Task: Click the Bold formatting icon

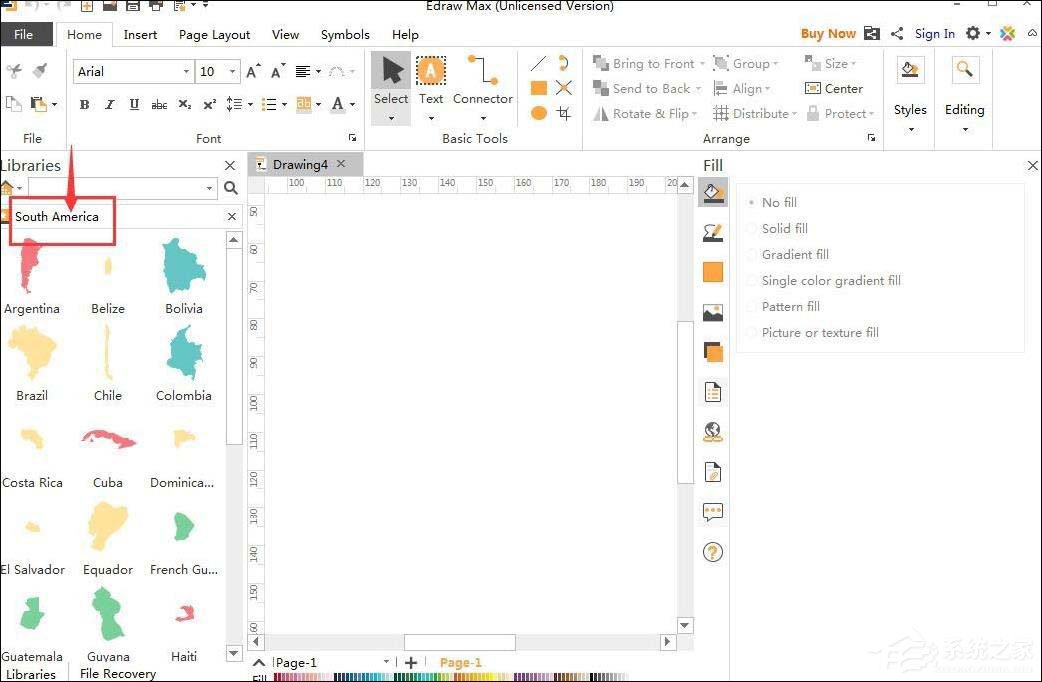Action: point(84,105)
